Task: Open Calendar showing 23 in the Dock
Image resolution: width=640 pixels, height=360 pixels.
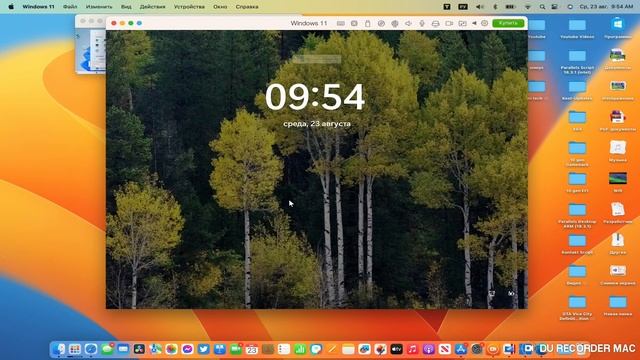Action: coord(252,349)
